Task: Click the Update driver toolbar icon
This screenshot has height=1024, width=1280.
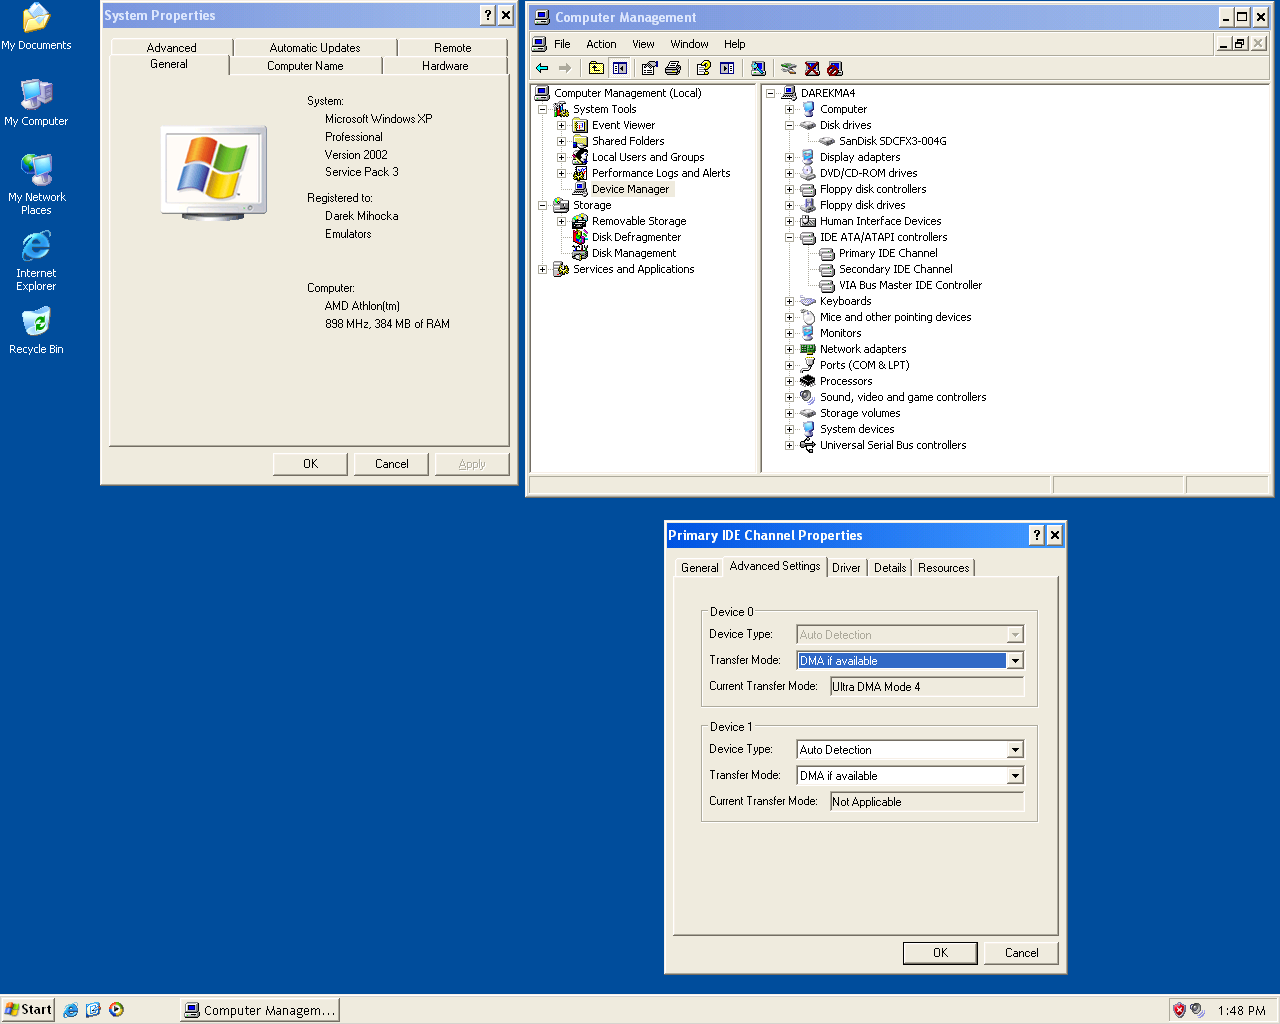Action: (788, 68)
